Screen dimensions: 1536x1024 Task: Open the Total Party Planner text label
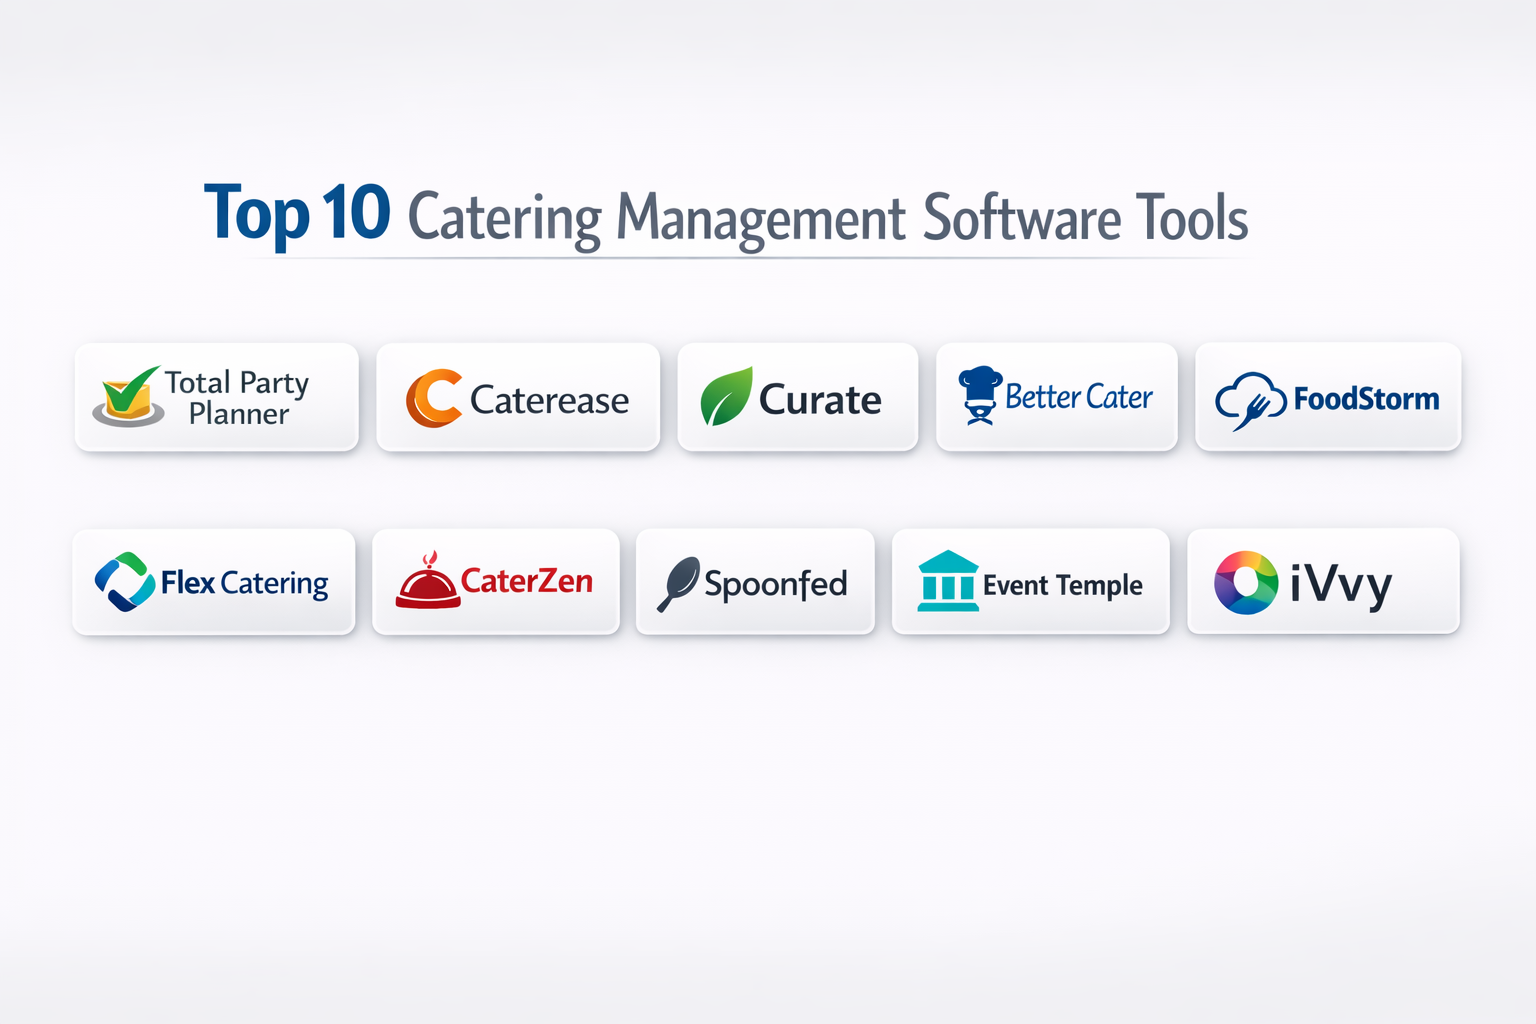pos(238,398)
